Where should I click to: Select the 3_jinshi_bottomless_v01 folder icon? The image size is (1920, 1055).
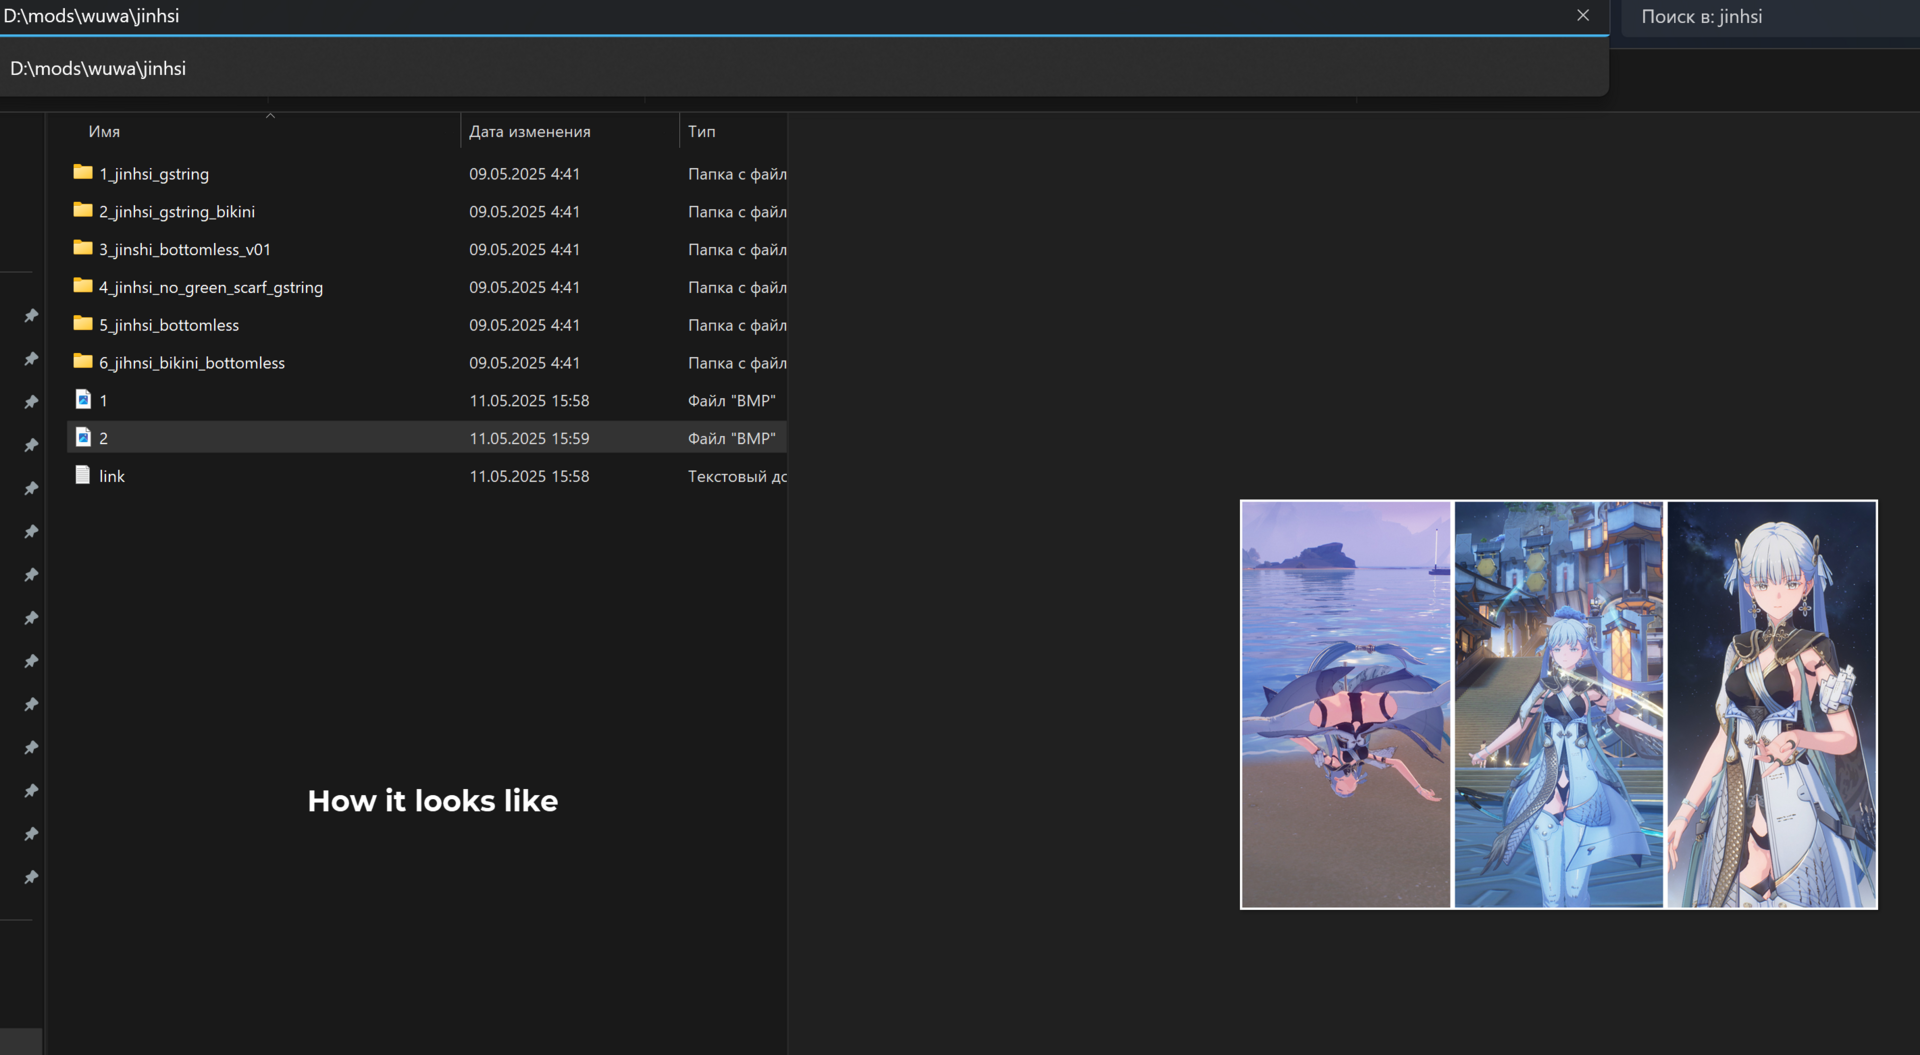[83, 248]
